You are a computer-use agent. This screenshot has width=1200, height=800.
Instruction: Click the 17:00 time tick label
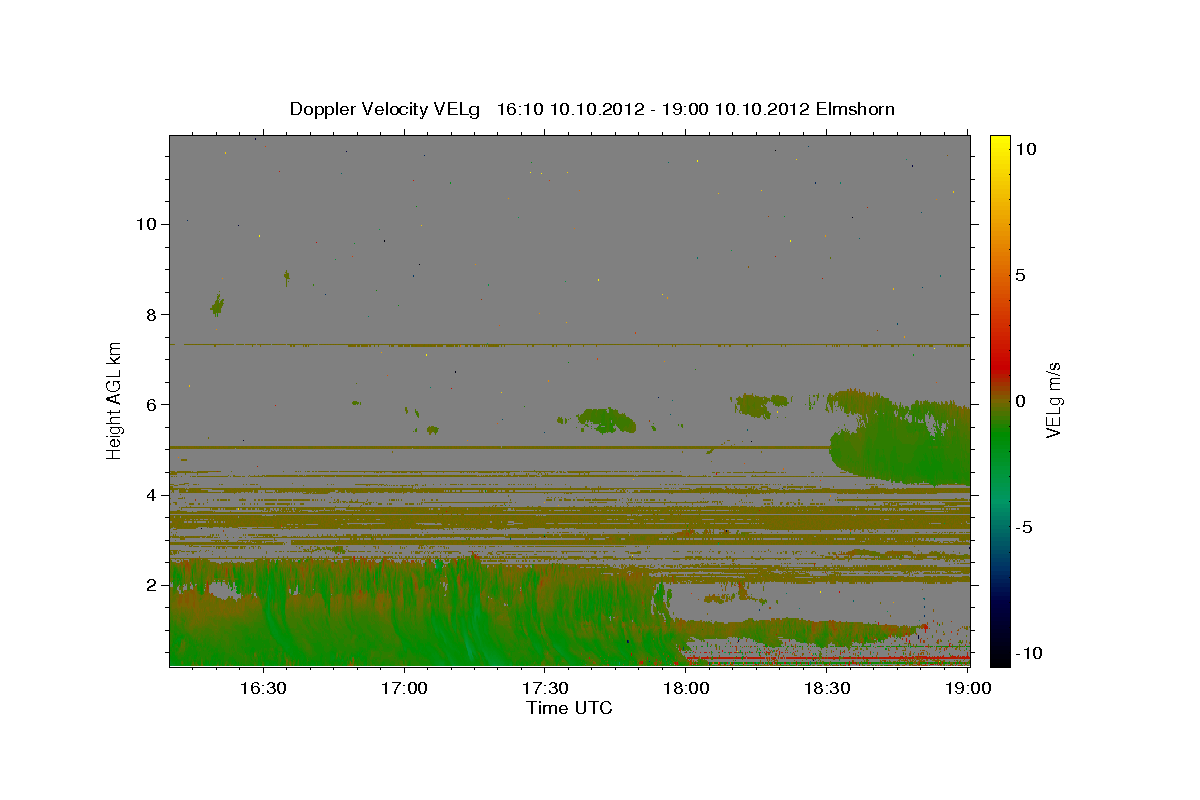click(x=404, y=688)
